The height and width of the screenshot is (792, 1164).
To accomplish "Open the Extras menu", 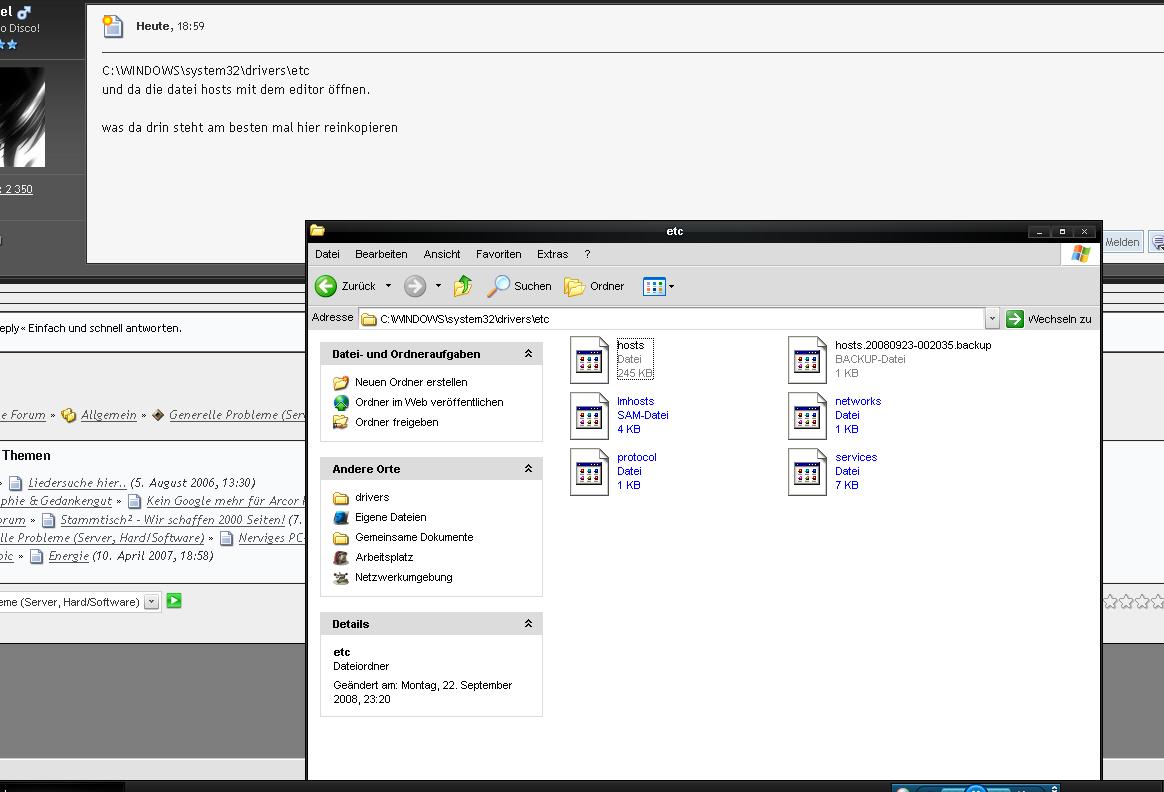I will tap(552, 254).
